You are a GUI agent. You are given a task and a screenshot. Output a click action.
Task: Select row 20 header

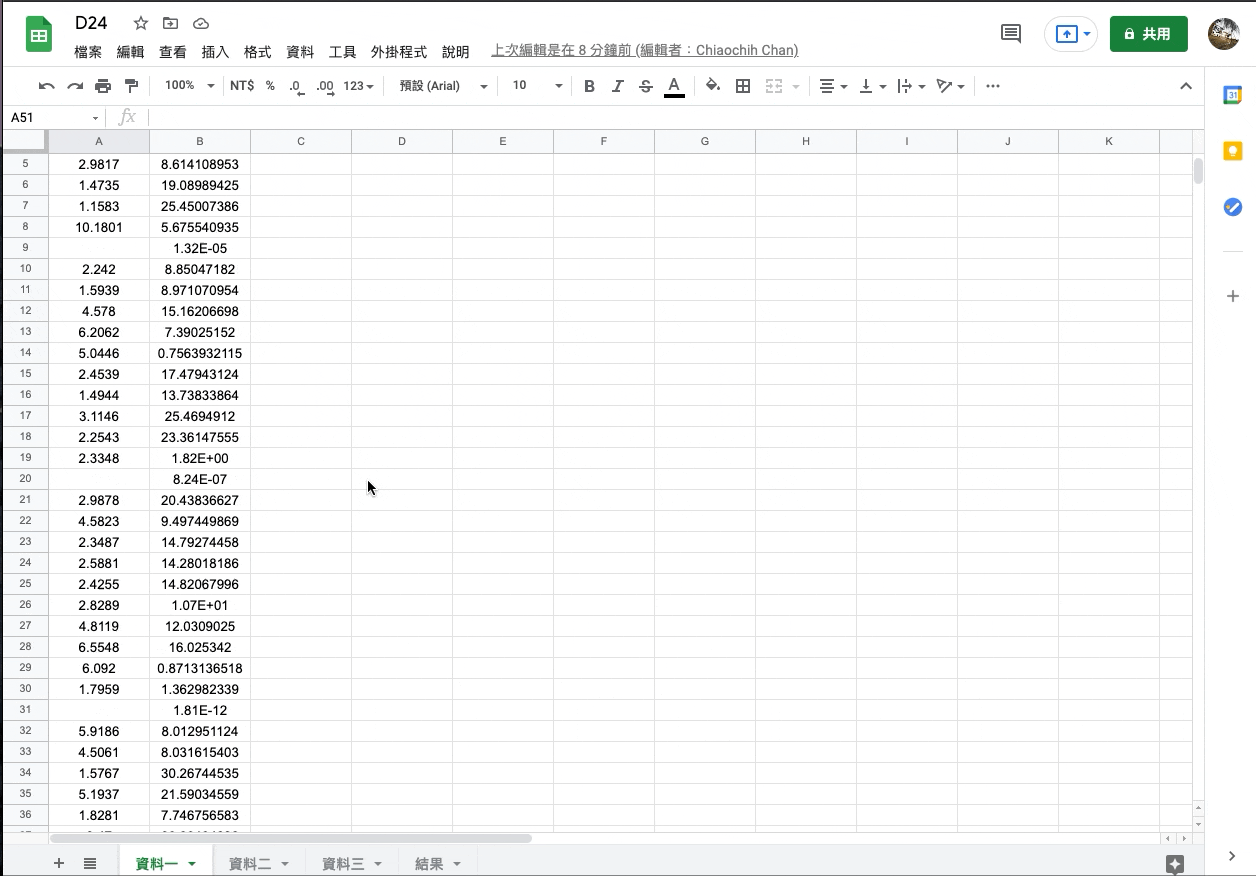25,479
